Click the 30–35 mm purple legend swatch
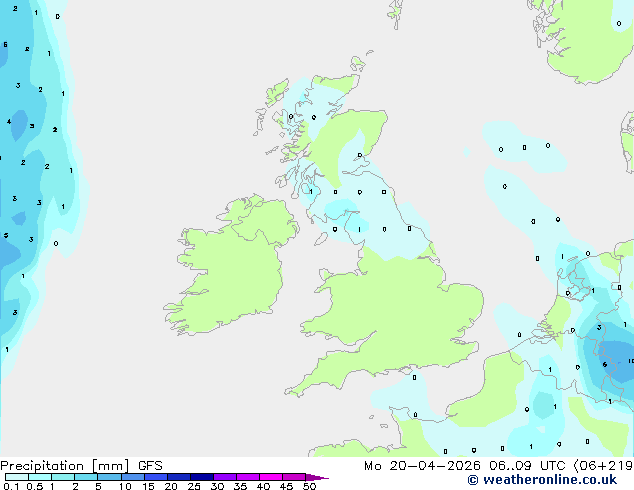The width and height of the screenshot is (634, 490). tap(225, 477)
